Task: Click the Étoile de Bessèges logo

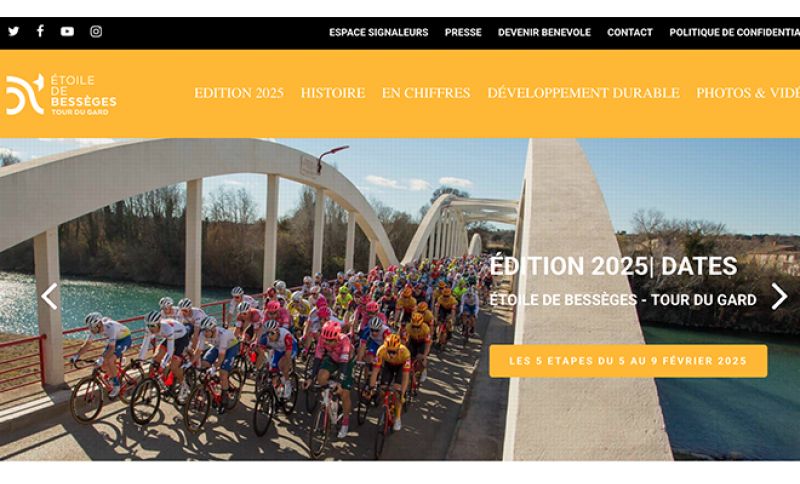Action: point(61,94)
